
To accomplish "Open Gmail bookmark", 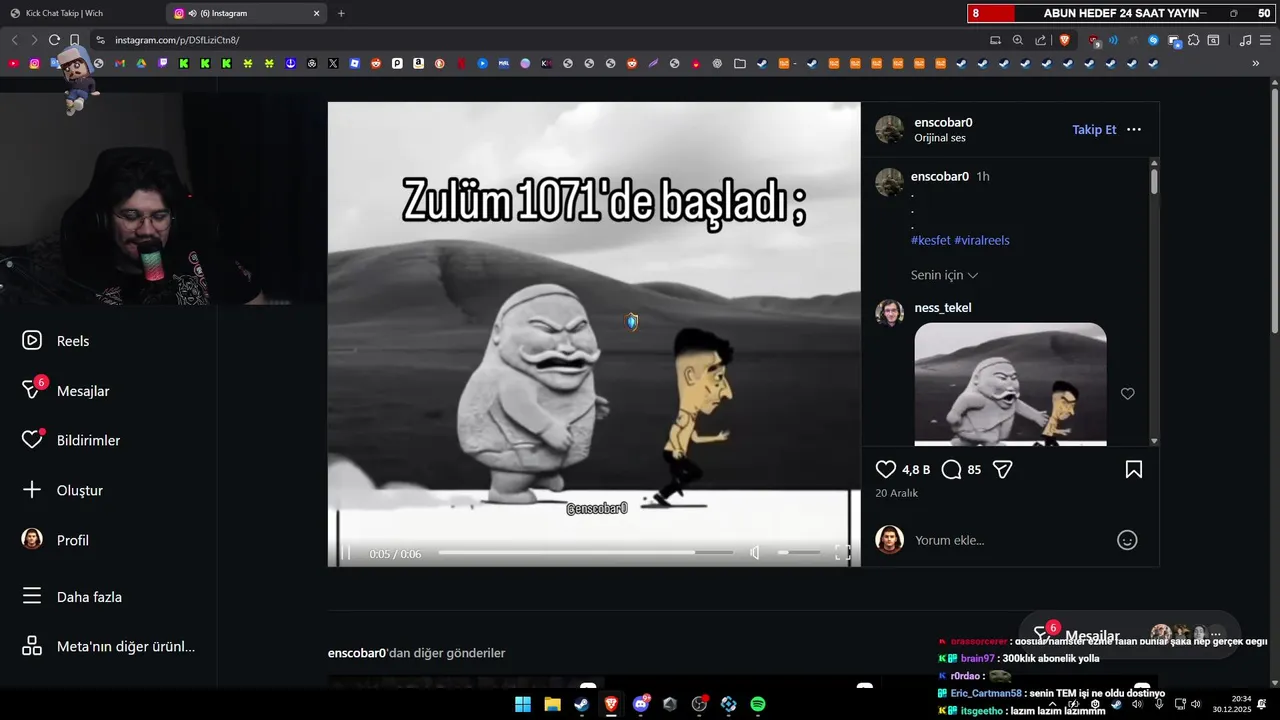I will pyautogui.click(x=120, y=63).
